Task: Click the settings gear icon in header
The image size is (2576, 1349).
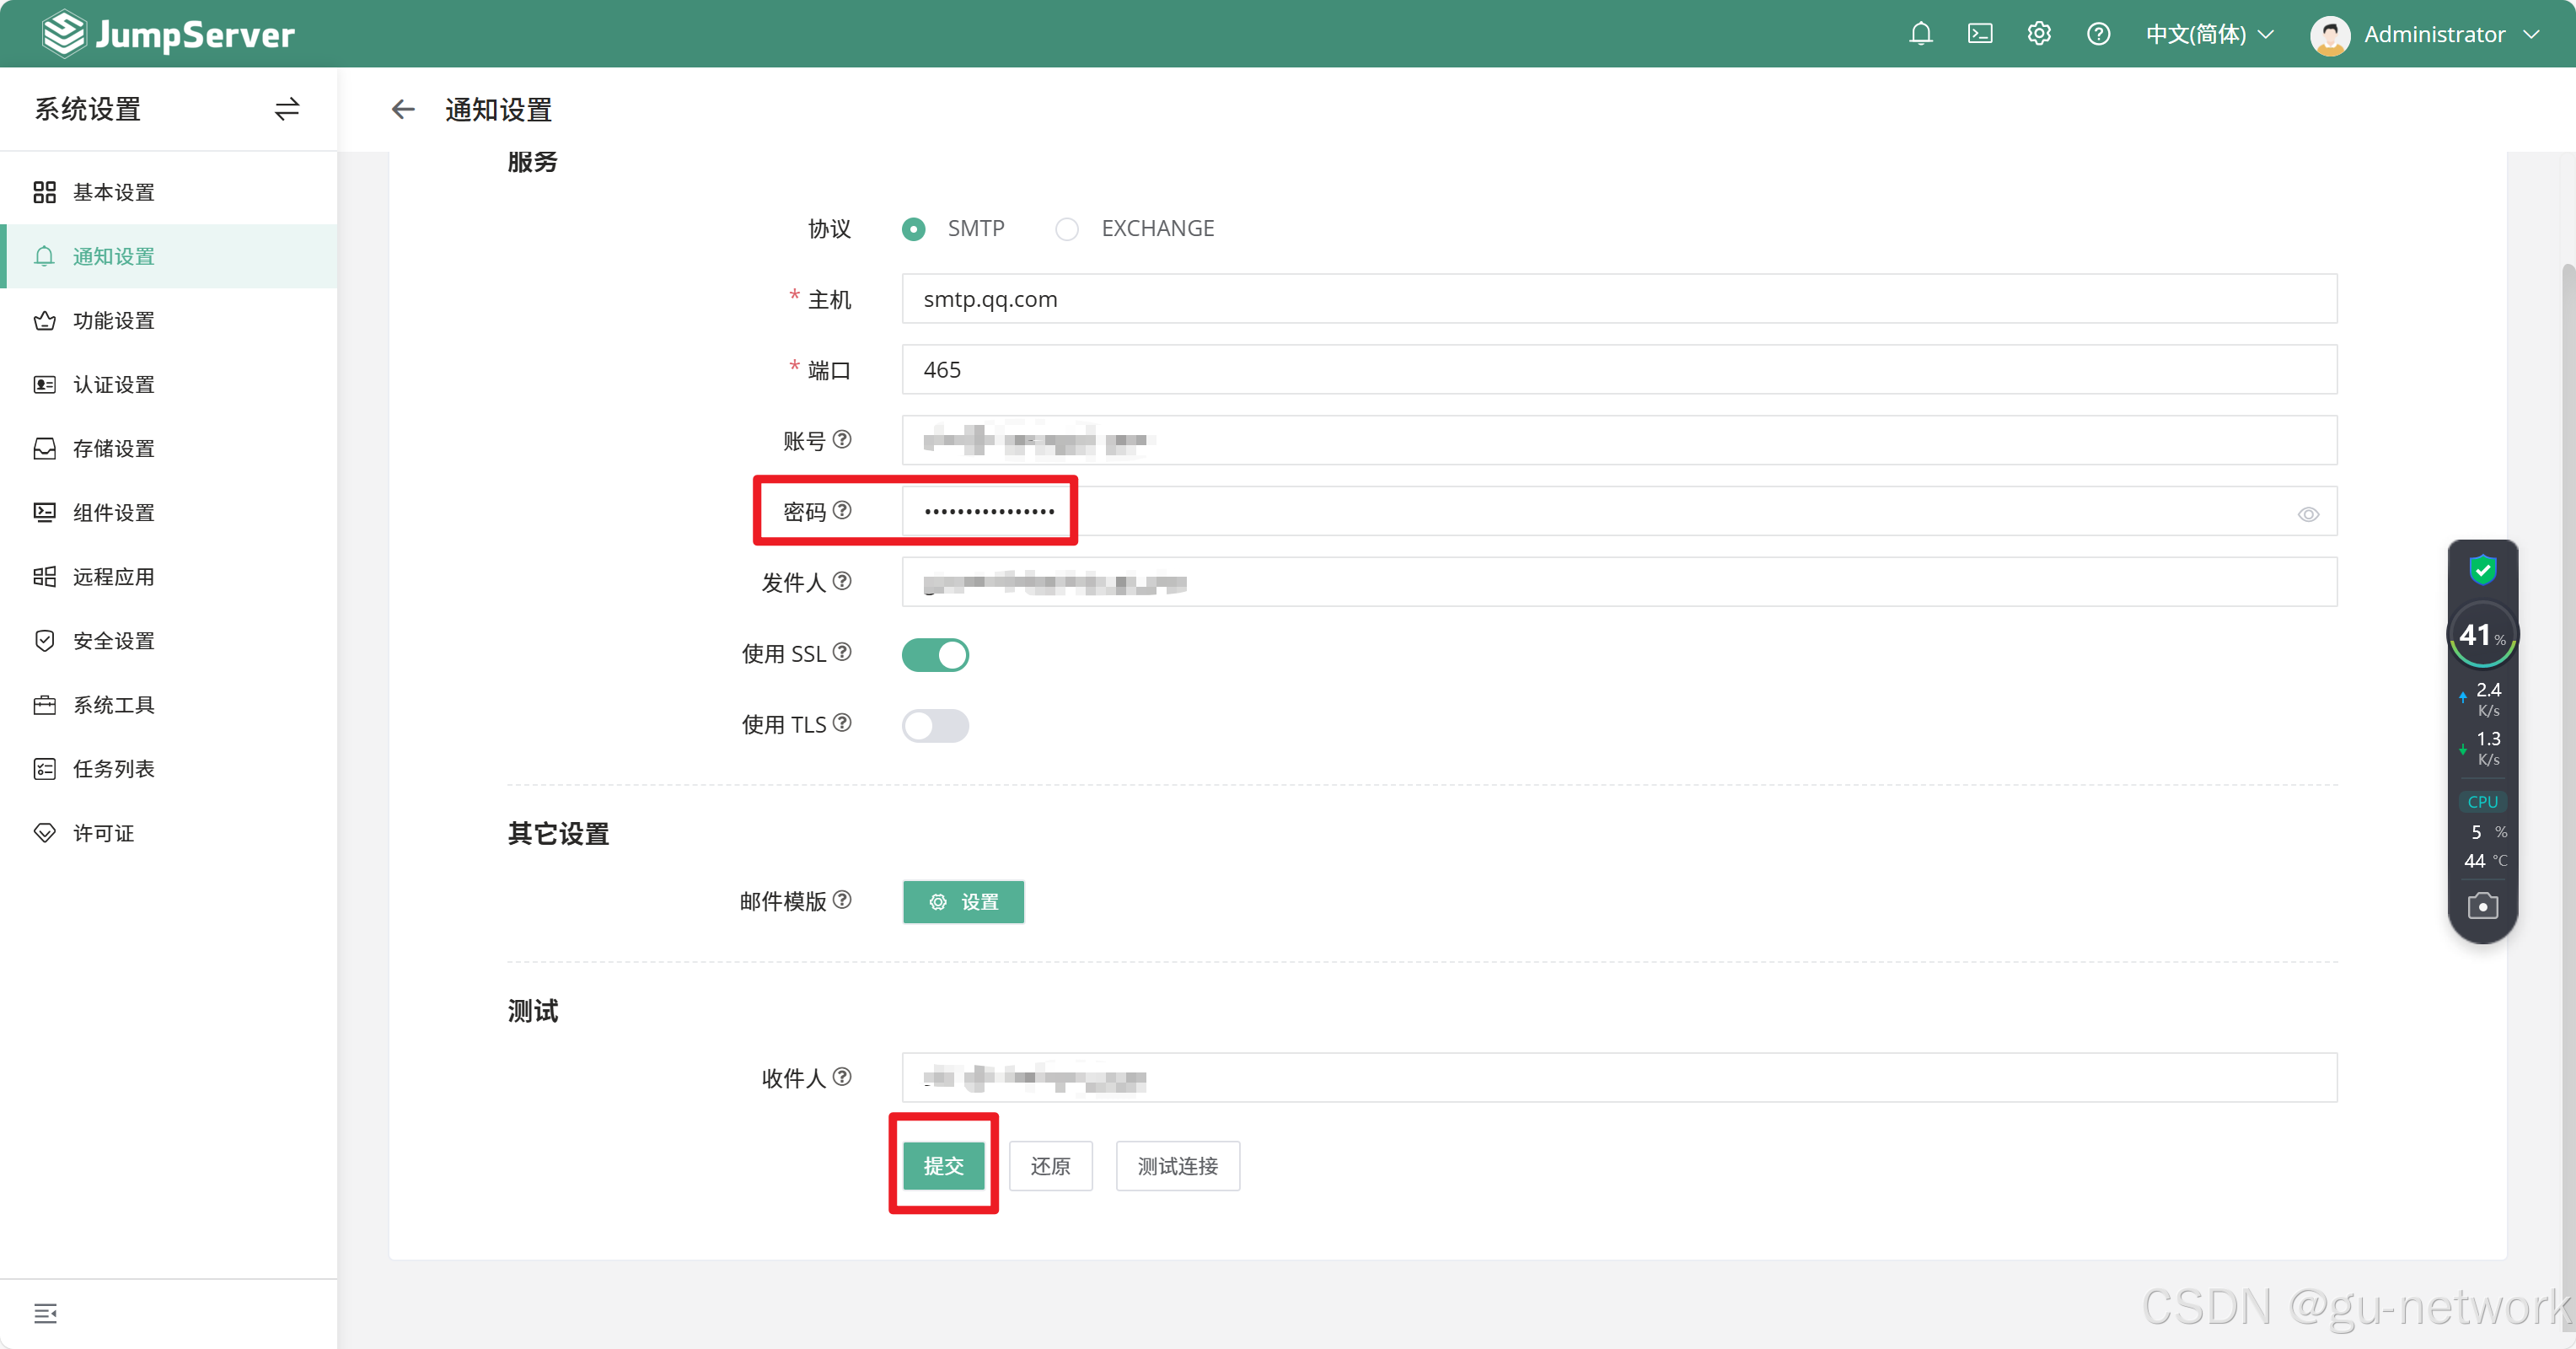Action: (x=2038, y=34)
